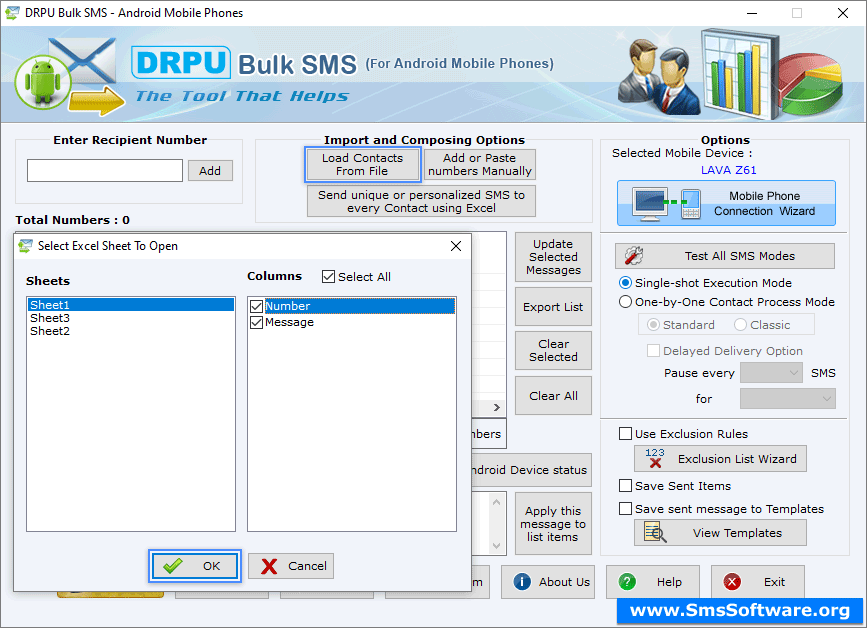The image size is (867, 628).
Task: Check Save sent message to Templates
Action: point(625,509)
